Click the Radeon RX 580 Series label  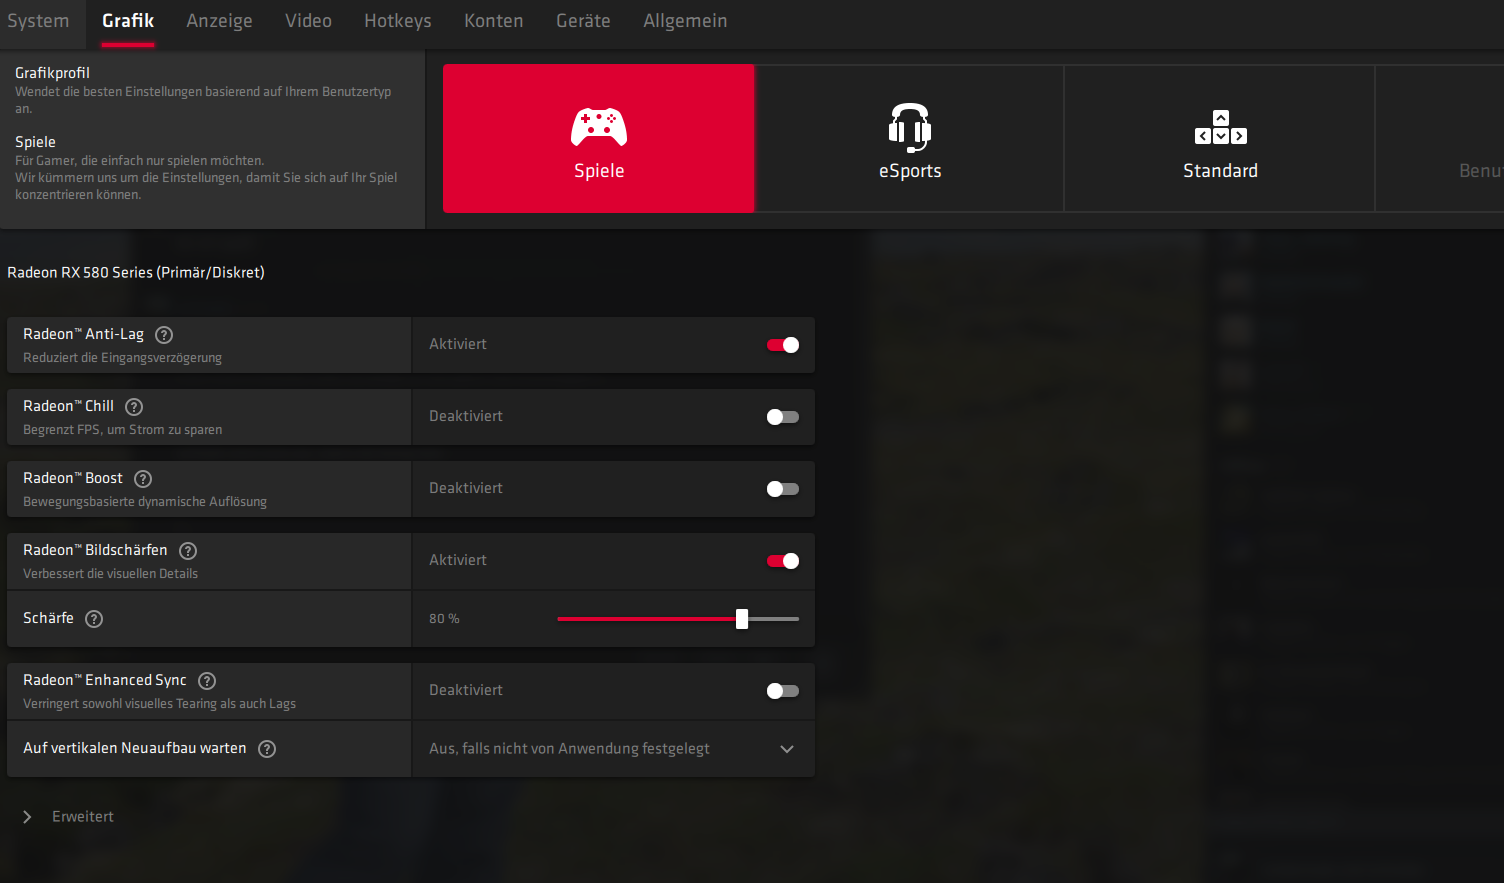pos(136,272)
